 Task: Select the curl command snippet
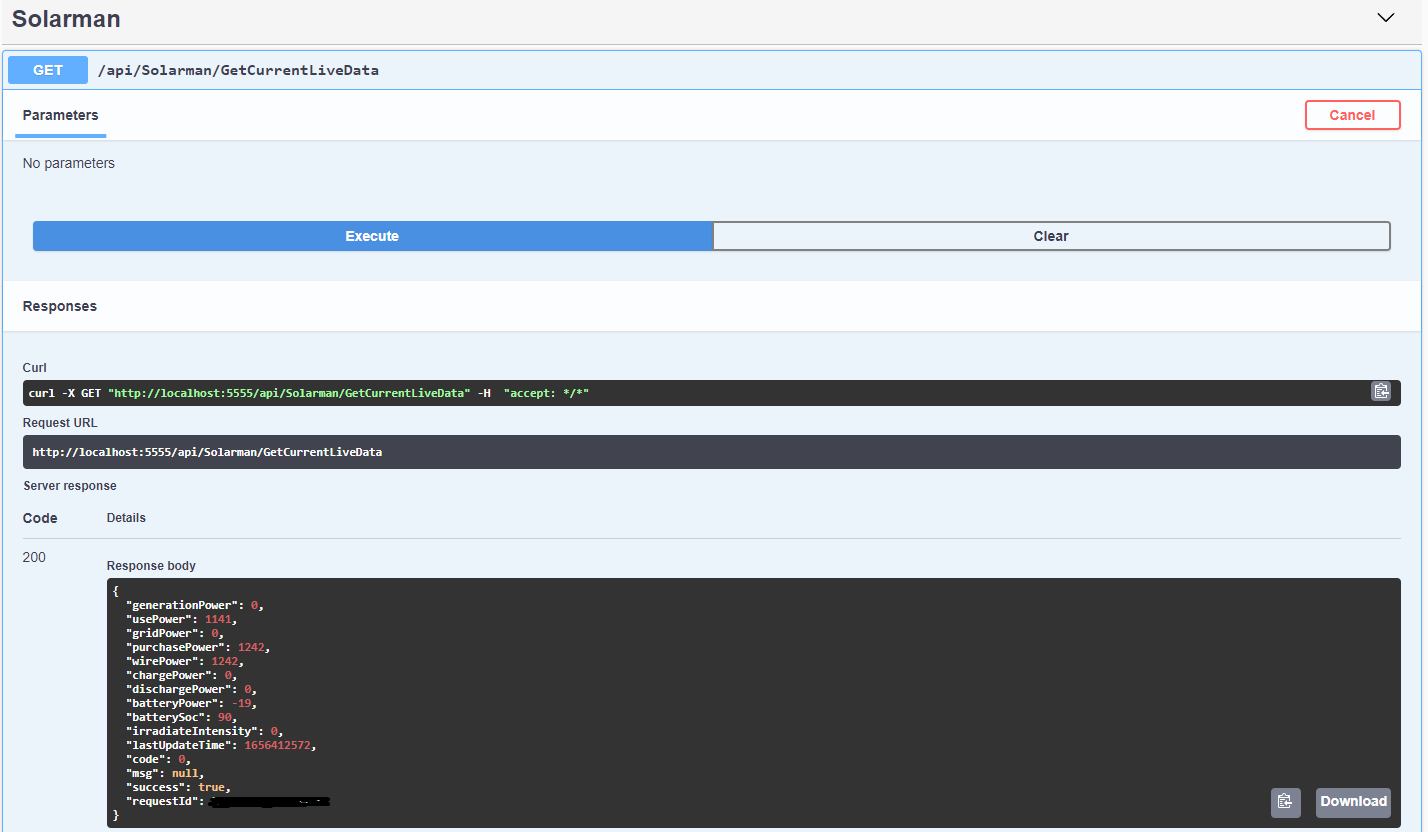pos(311,392)
